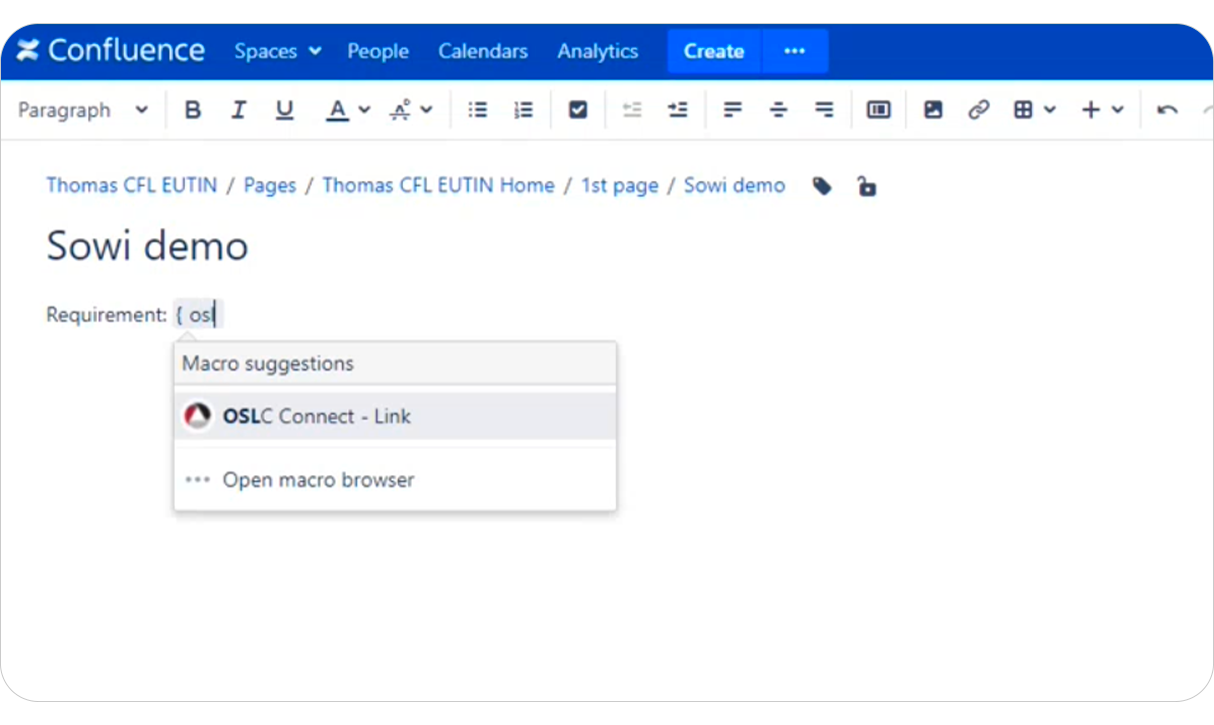1214x725 pixels.
Task: Open the Thomas CFL EUTIN space breadcrumb
Action: click(x=132, y=186)
